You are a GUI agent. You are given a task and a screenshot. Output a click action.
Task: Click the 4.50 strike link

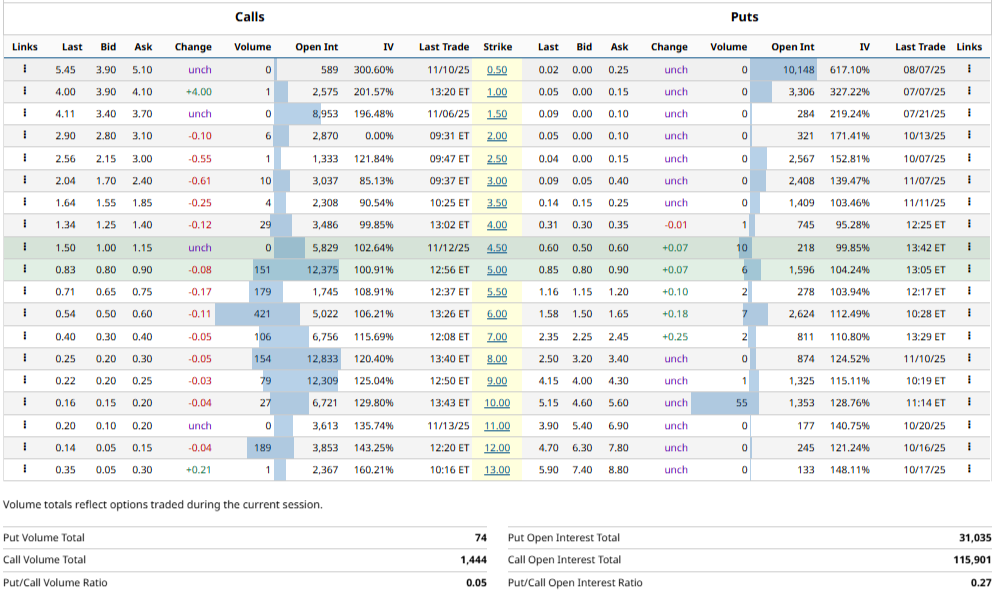pos(497,248)
